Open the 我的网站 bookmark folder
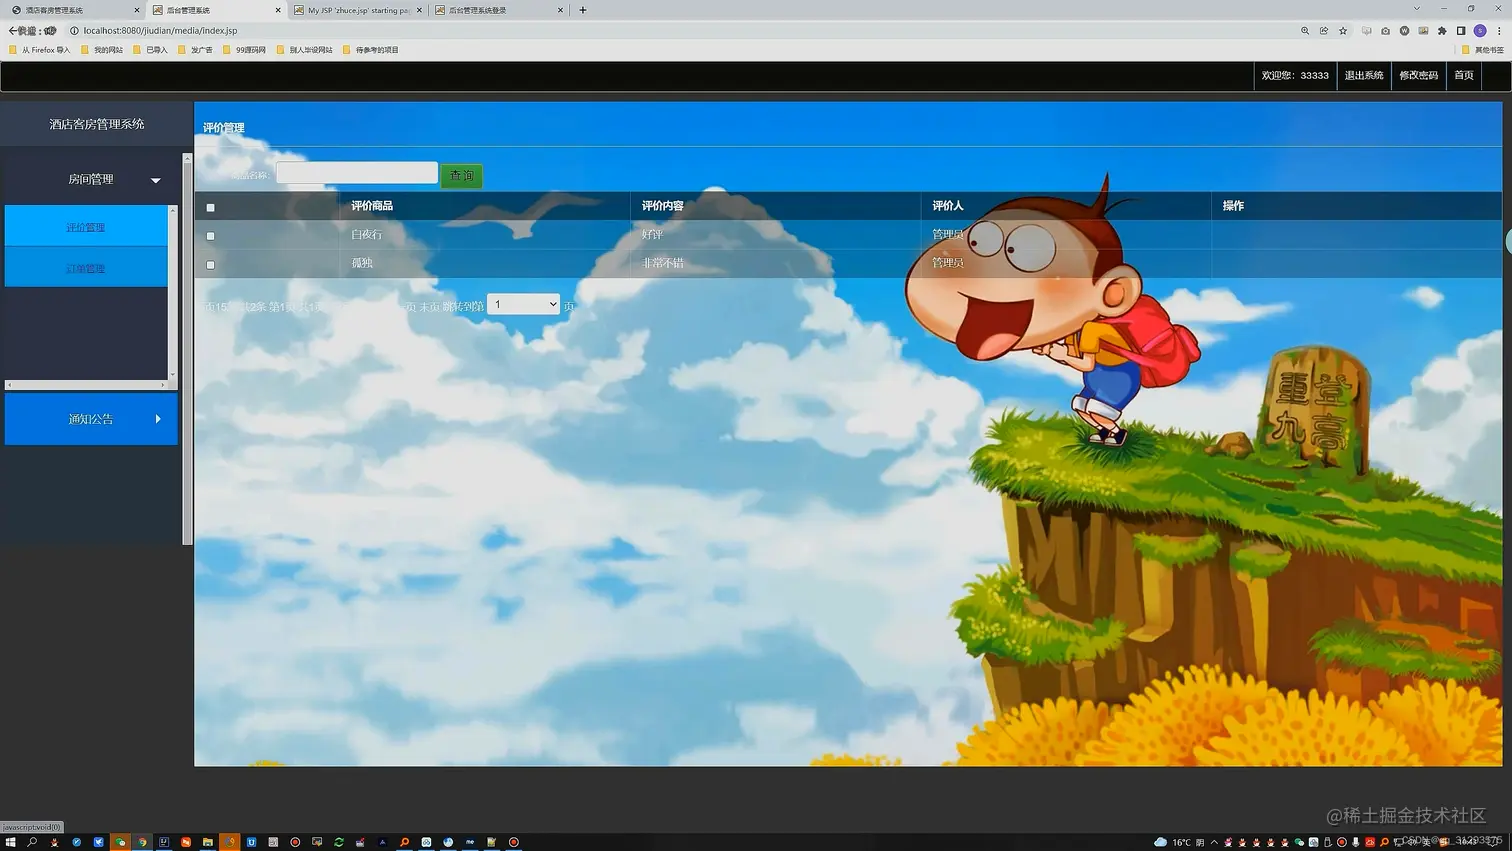The height and width of the screenshot is (851, 1512). coord(102,50)
